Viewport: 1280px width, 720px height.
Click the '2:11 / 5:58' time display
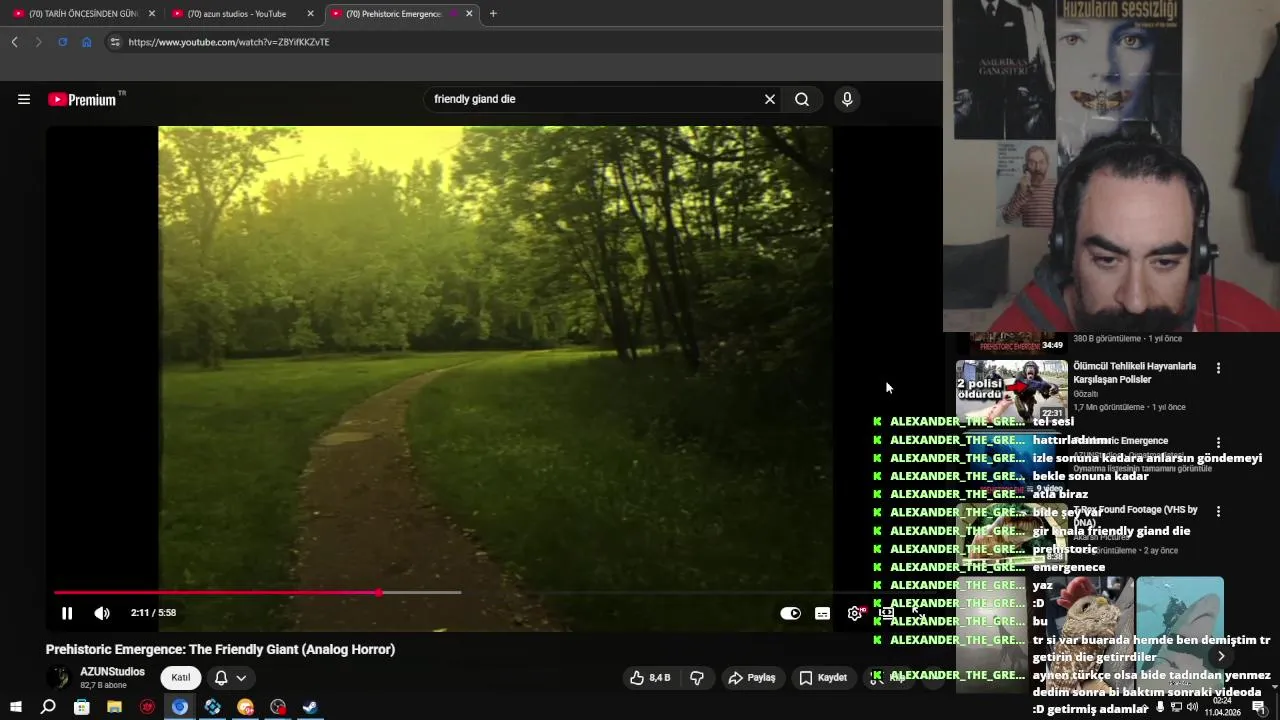[153, 613]
